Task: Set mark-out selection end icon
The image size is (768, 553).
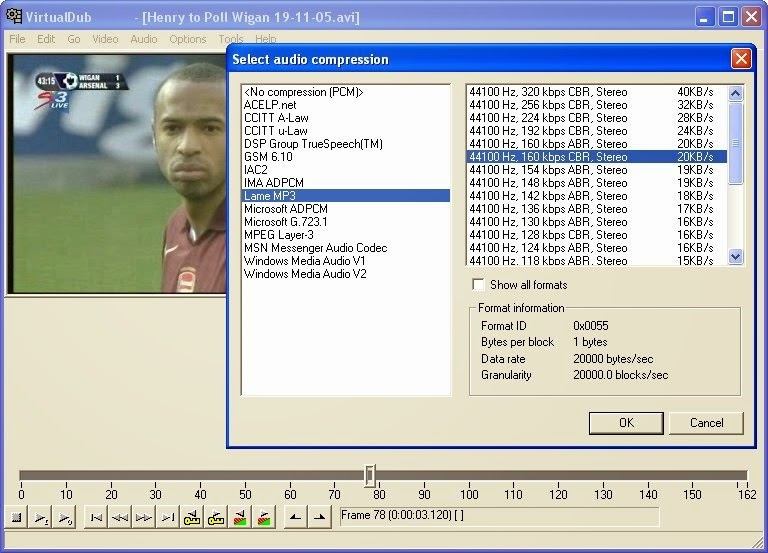Action: pos(319,517)
